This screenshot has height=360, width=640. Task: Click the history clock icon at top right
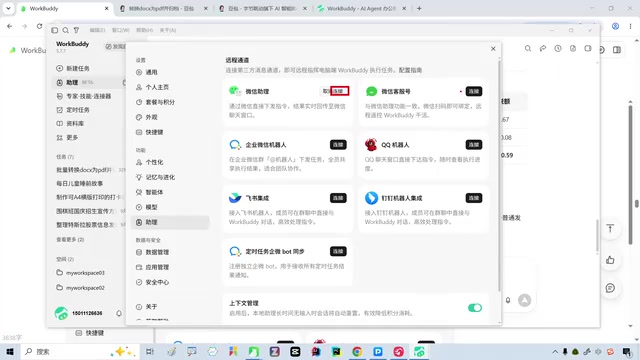point(558,49)
